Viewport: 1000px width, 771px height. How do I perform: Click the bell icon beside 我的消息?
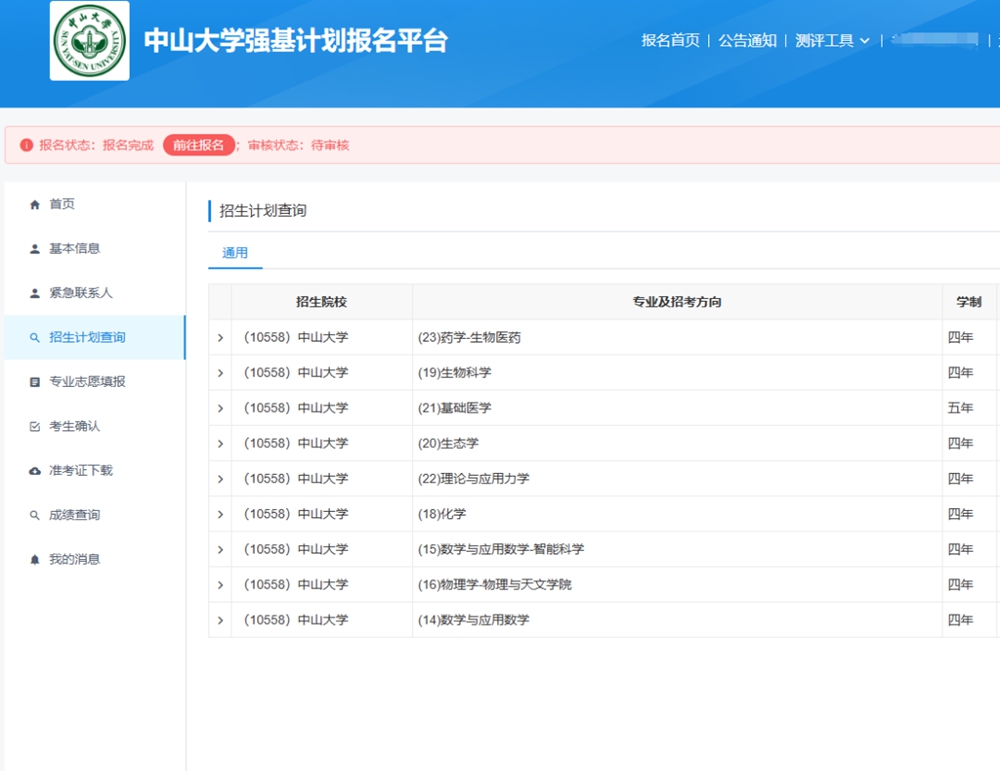(35, 560)
